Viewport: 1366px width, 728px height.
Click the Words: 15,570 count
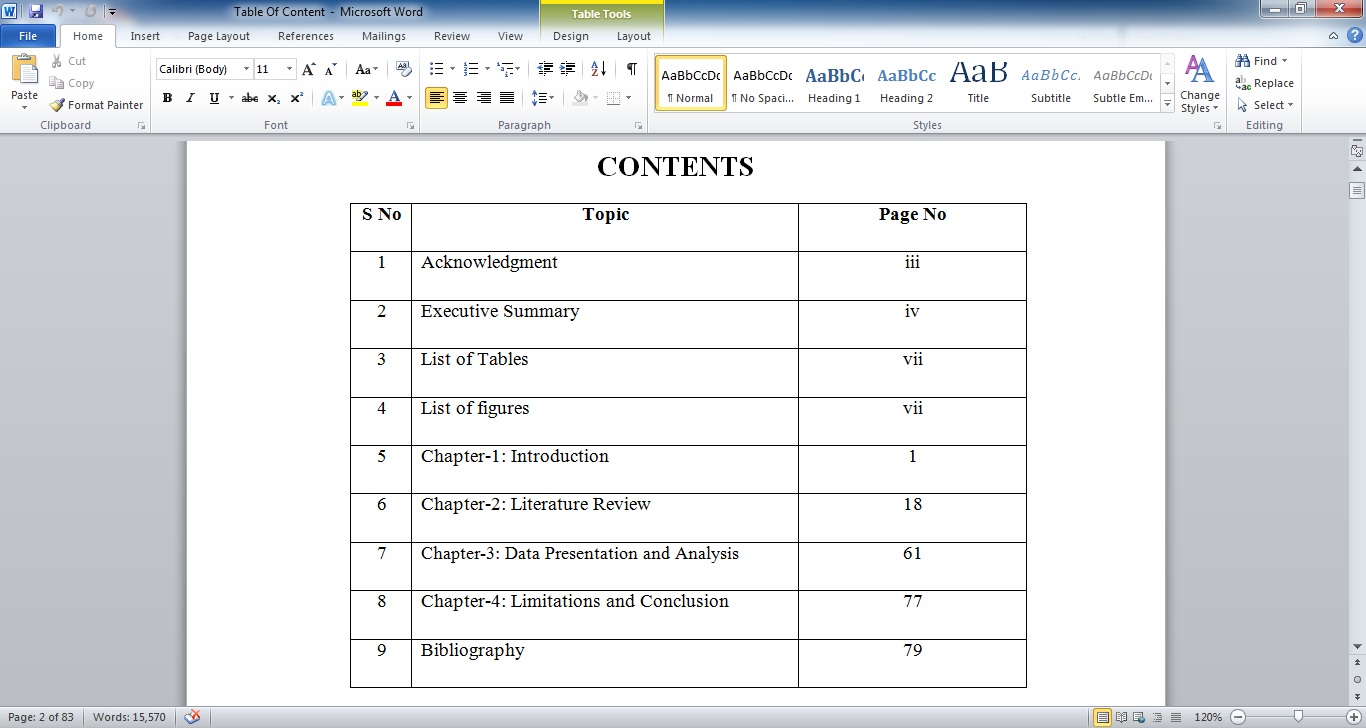130,717
